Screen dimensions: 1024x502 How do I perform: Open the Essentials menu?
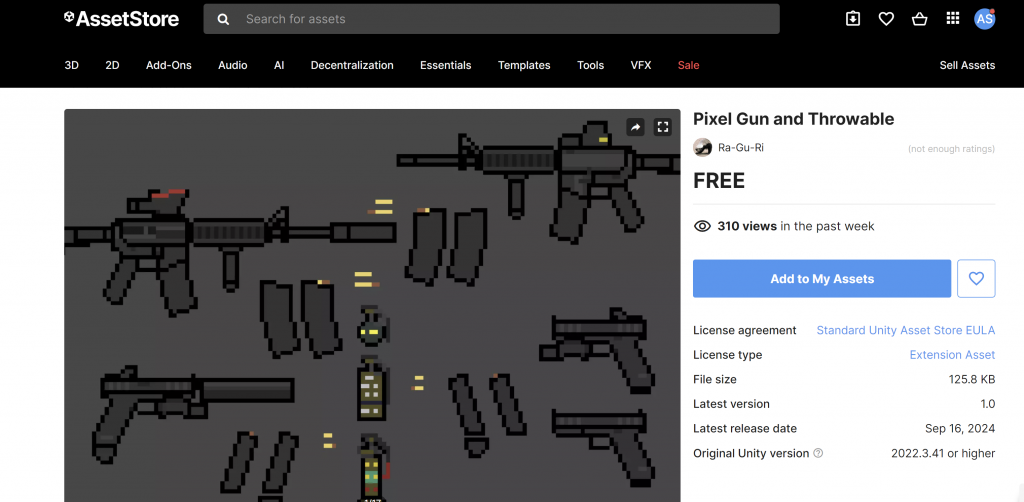pyautogui.click(x=445, y=65)
